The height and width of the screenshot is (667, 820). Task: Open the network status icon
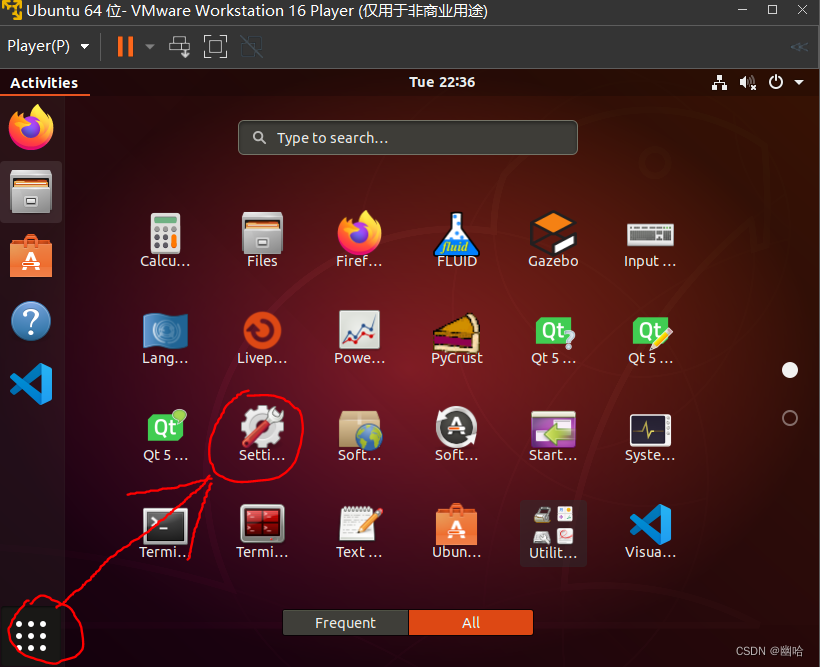click(x=720, y=82)
